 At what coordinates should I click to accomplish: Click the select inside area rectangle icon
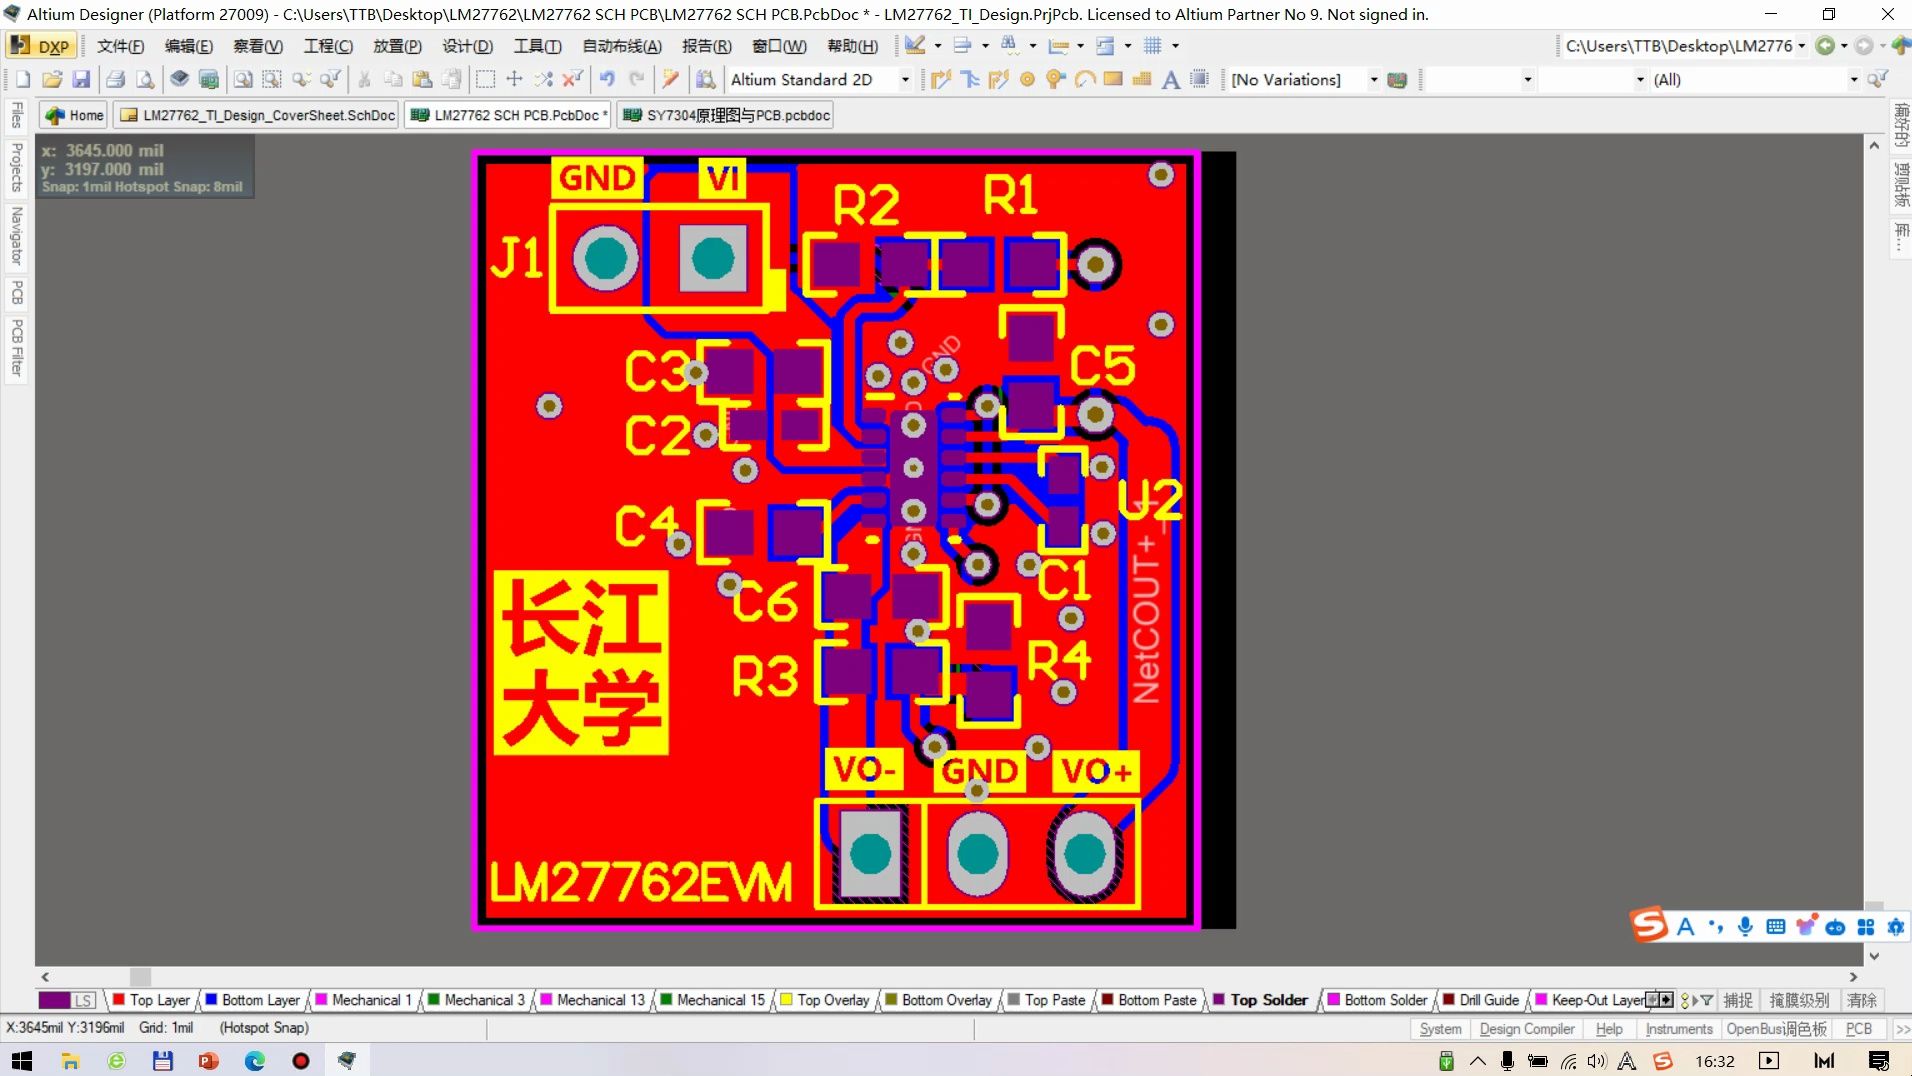tap(486, 80)
